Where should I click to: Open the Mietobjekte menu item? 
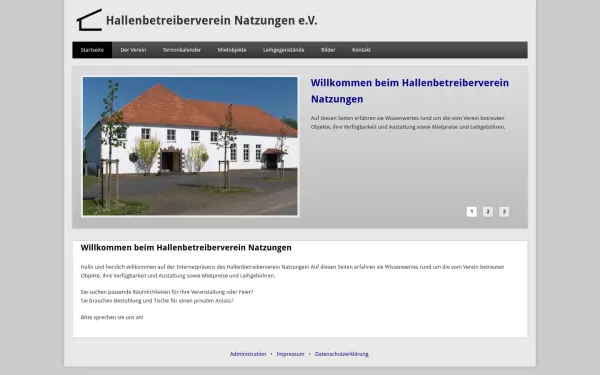tap(232, 50)
